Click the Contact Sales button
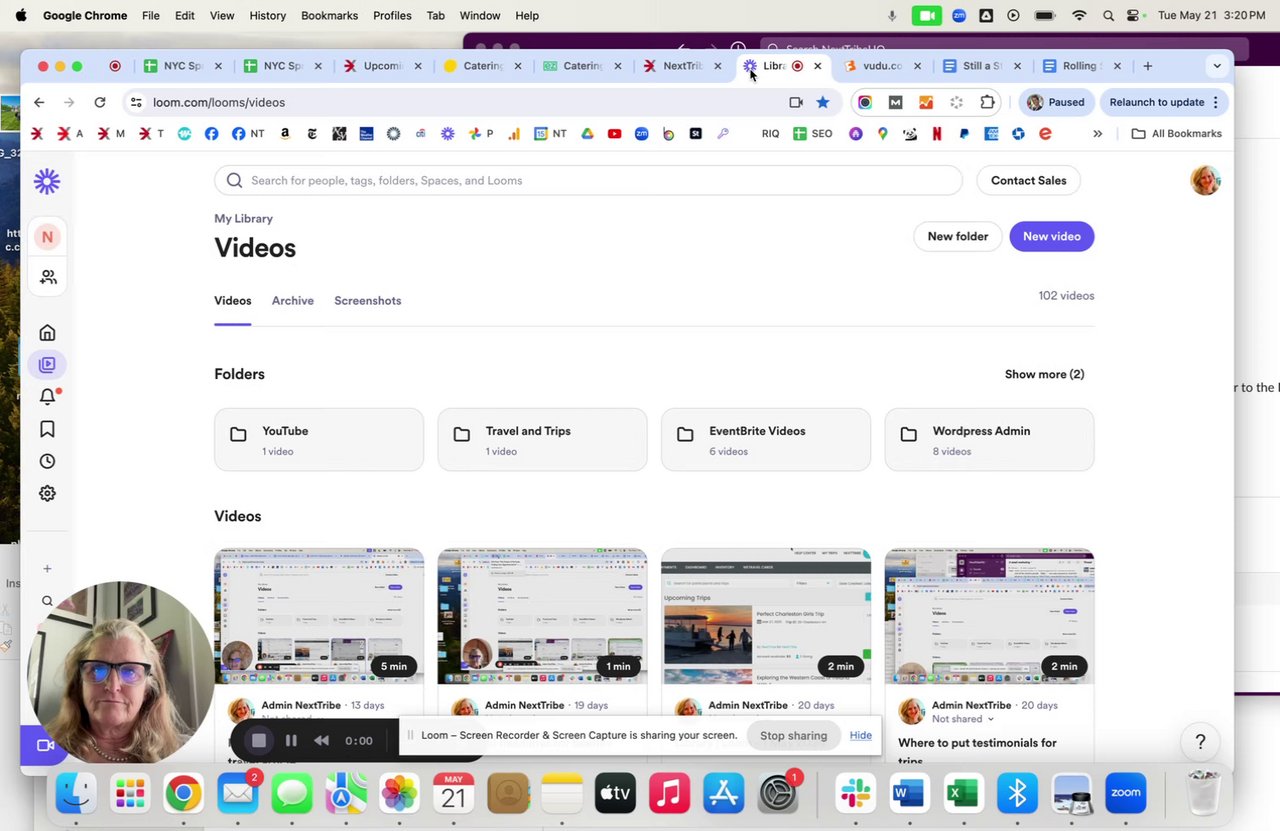This screenshot has height=831, width=1280. [x=1028, y=180]
